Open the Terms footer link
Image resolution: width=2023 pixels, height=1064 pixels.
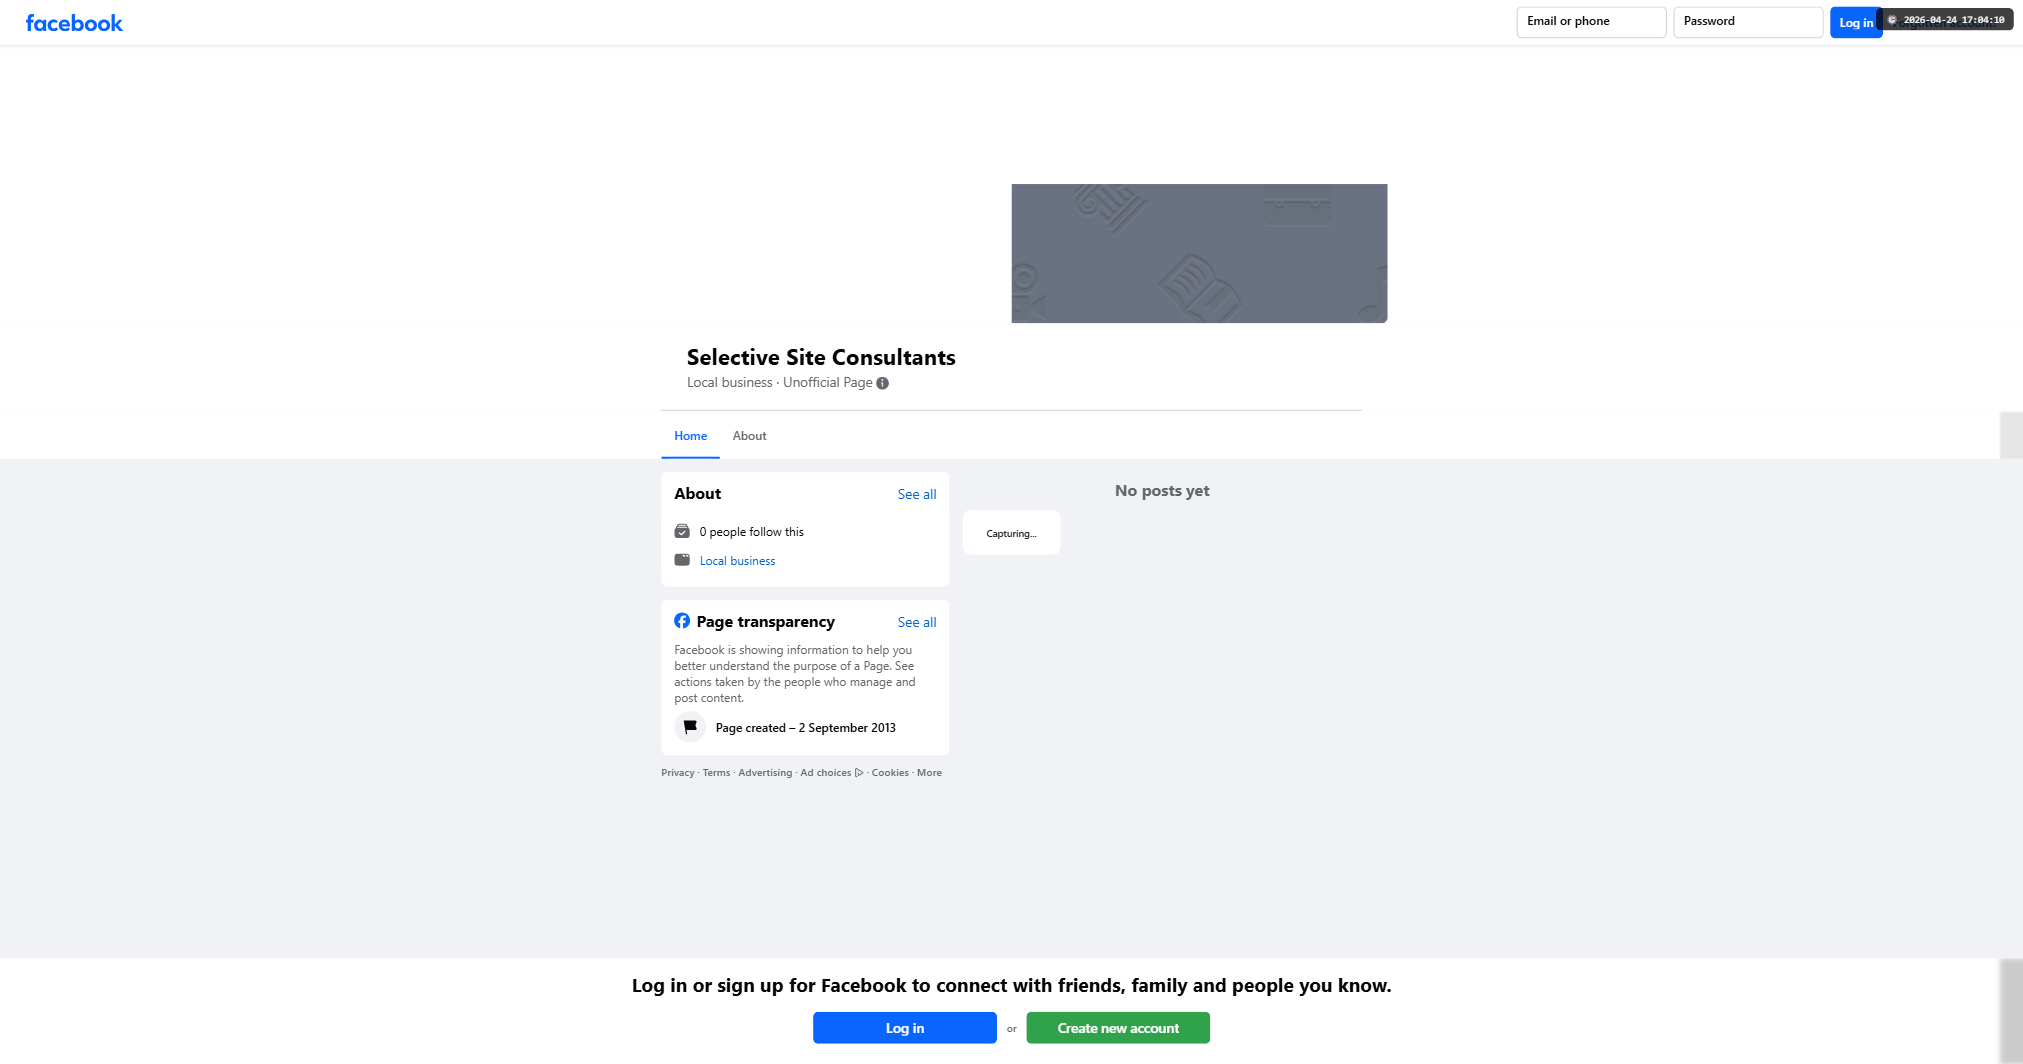point(716,773)
